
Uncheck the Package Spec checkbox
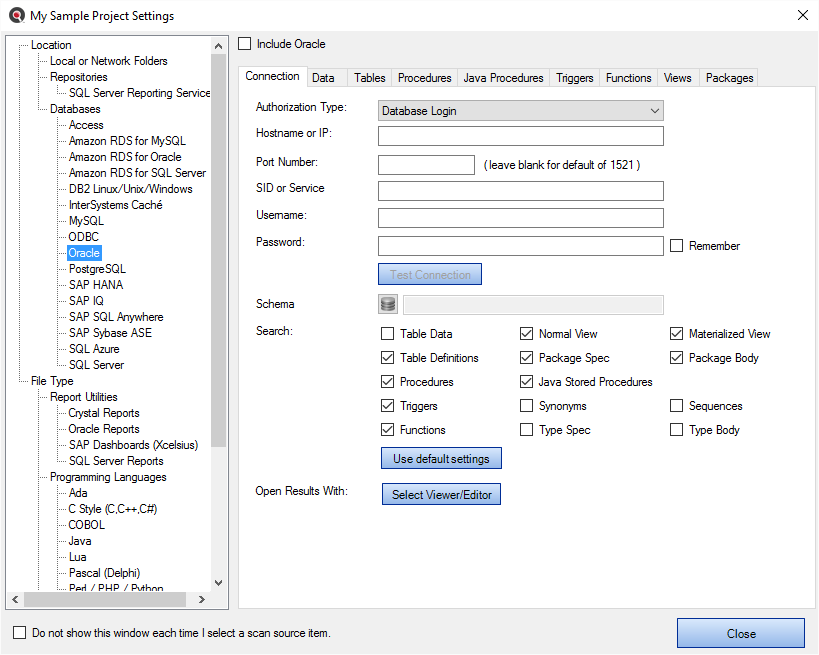click(x=526, y=358)
